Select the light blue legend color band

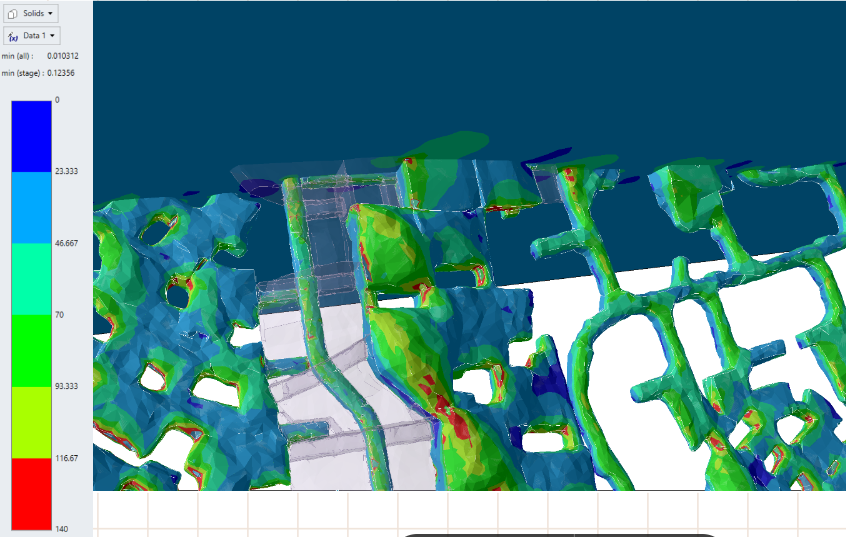[x=31, y=207]
